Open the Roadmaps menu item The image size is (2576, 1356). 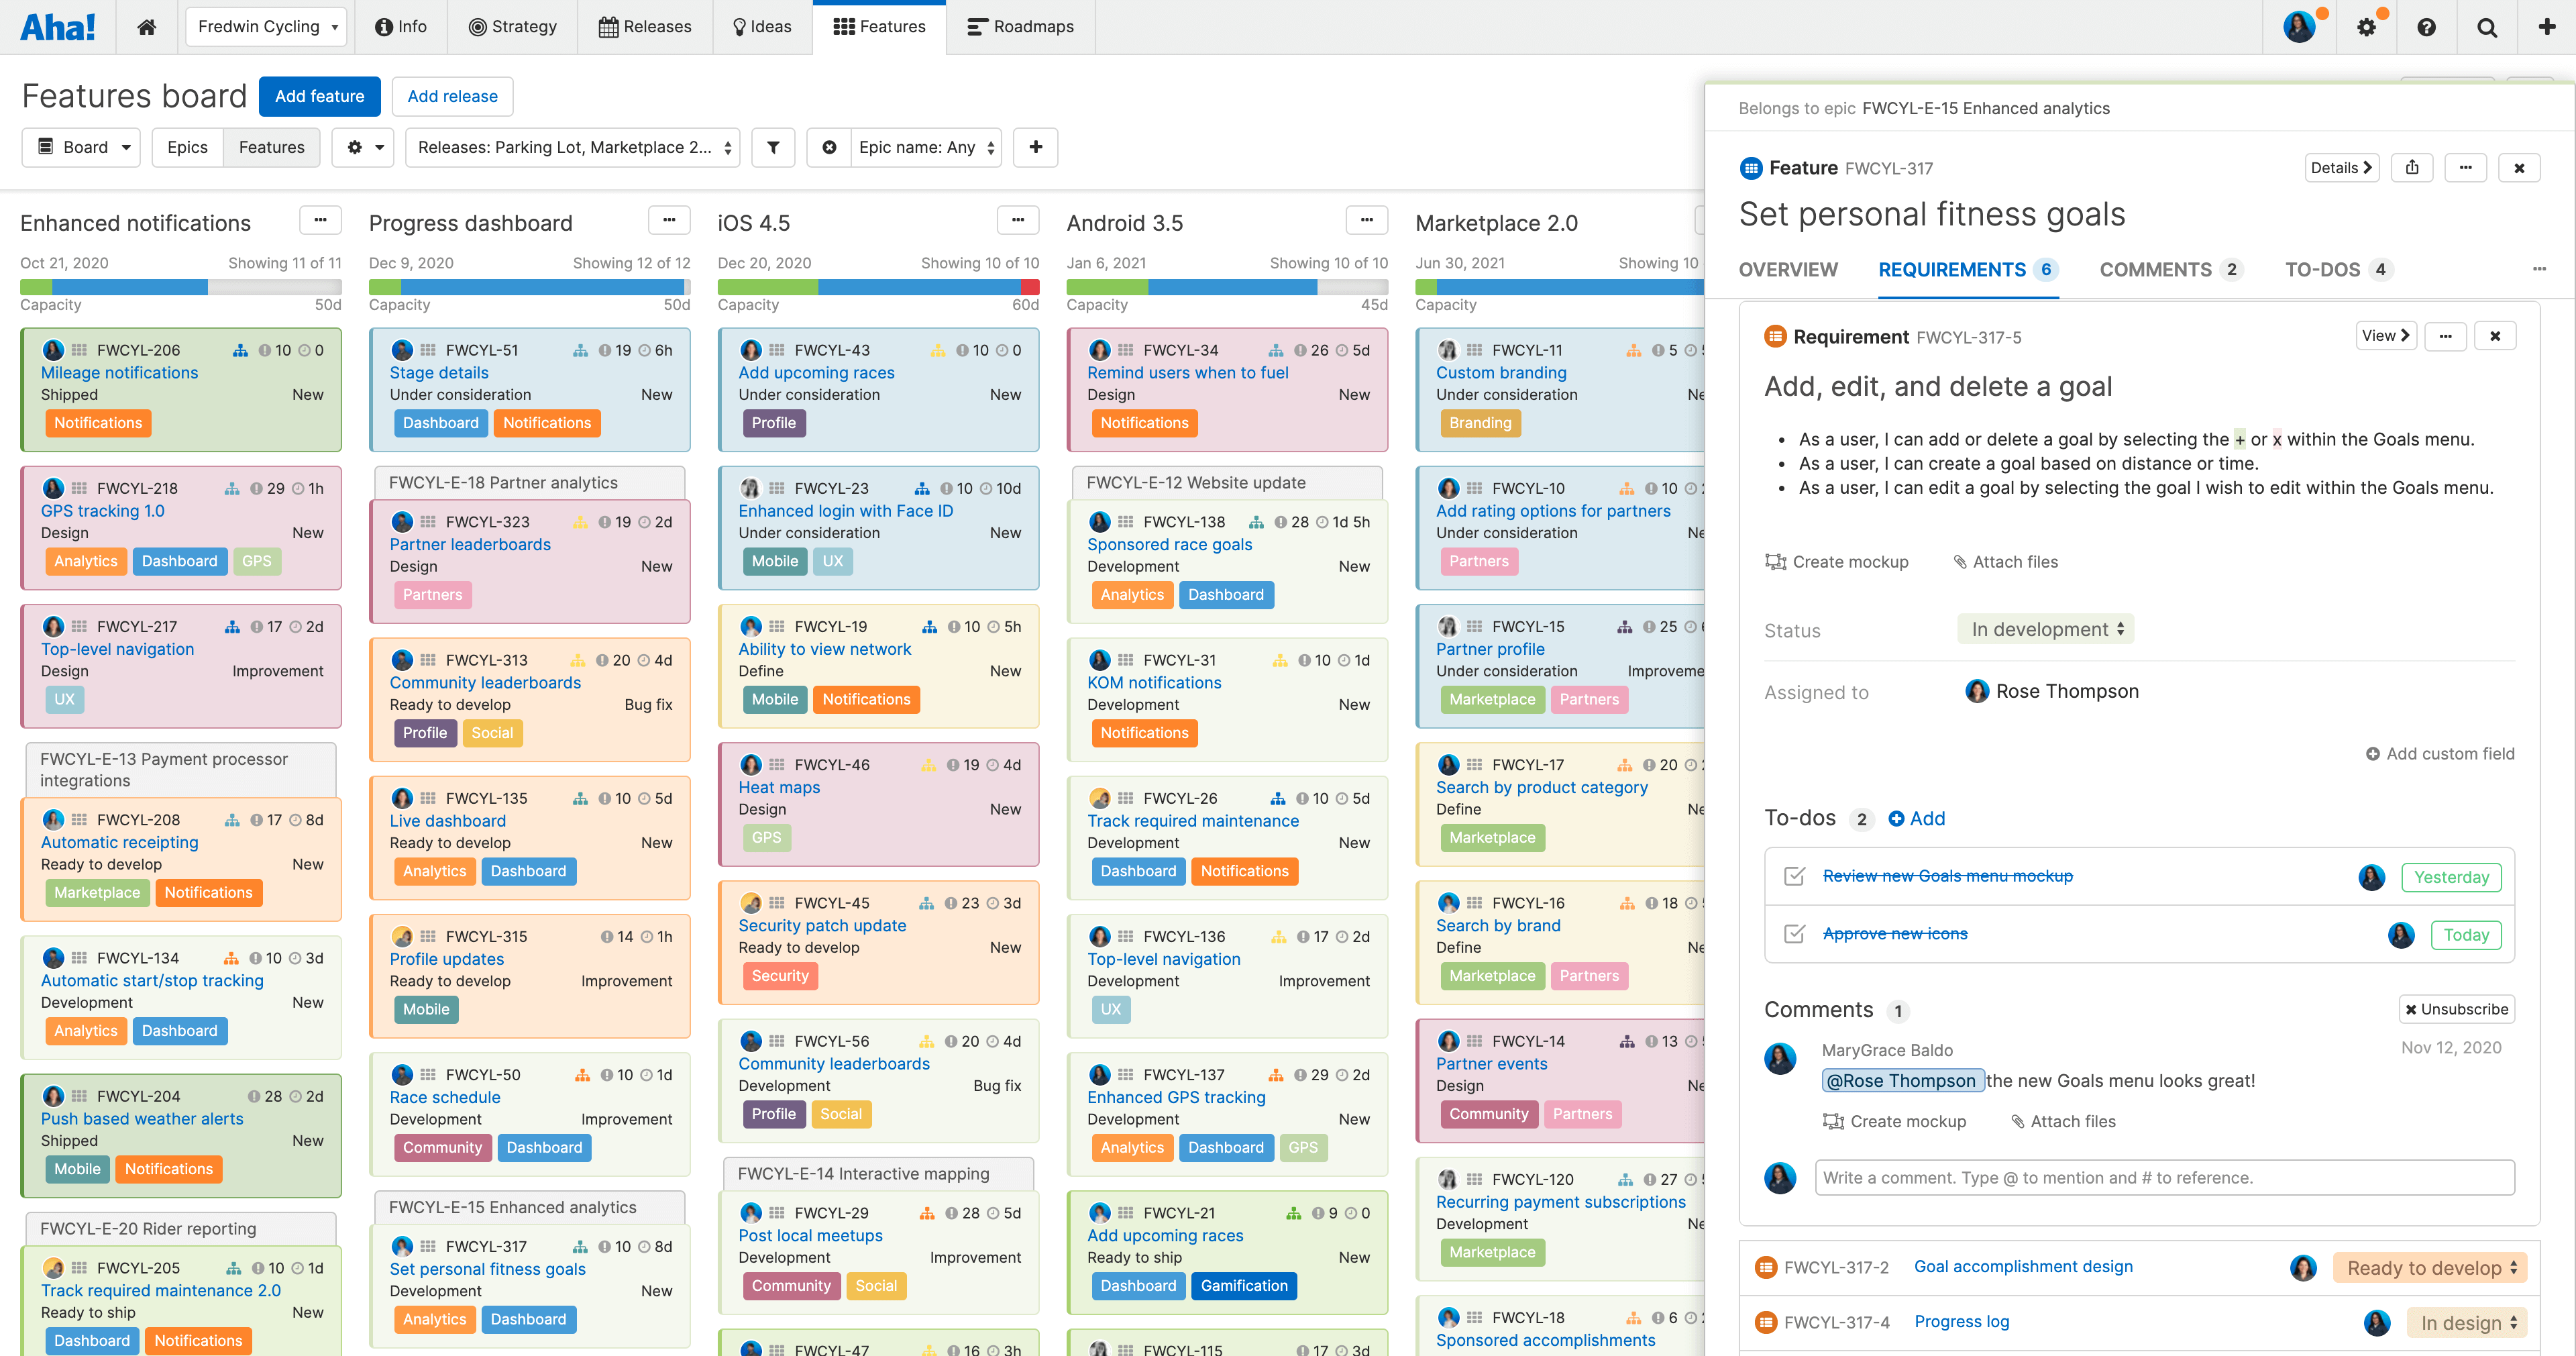[1021, 27]
